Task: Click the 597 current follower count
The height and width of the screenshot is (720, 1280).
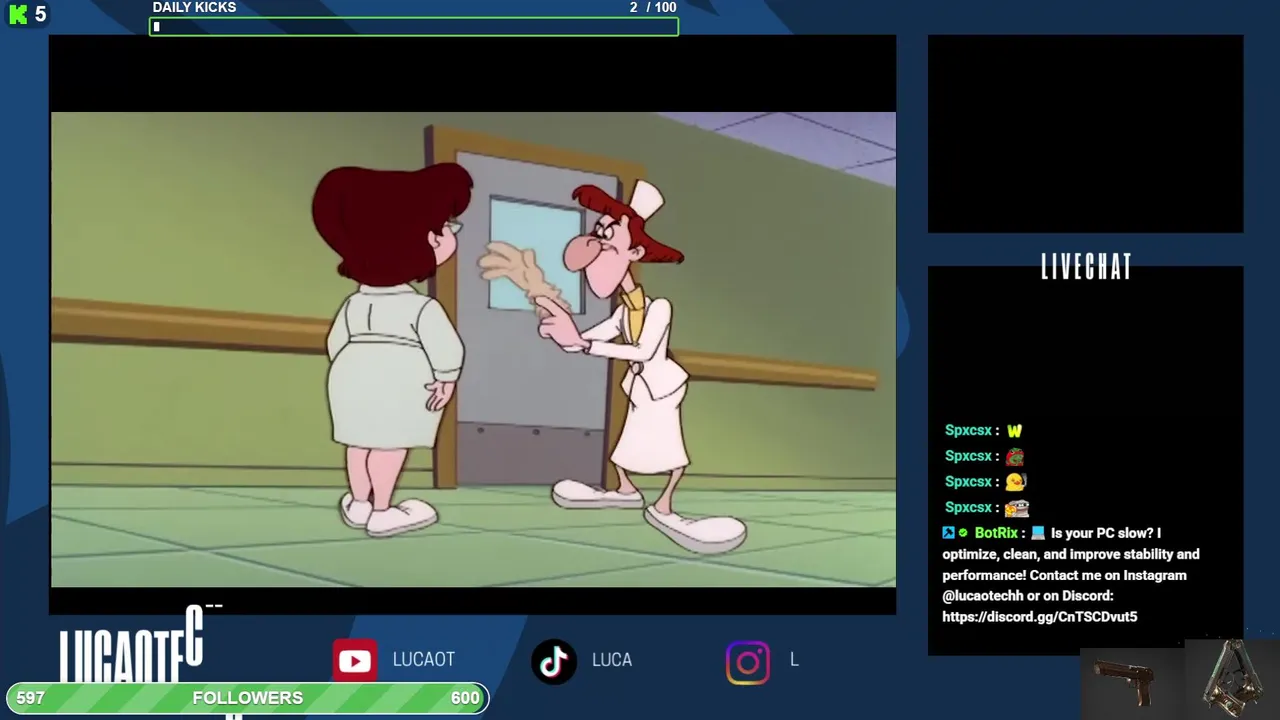Action: [31, 698]
